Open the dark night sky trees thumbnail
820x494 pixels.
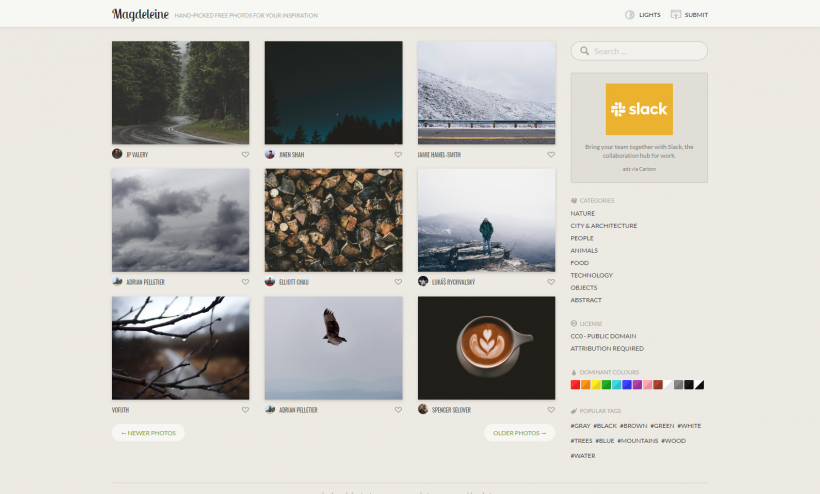click(334, 93)
